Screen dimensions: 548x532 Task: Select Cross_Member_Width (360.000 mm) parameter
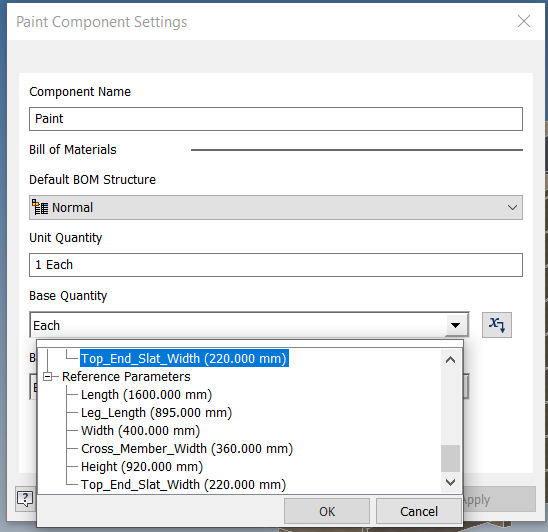point(187,449)
